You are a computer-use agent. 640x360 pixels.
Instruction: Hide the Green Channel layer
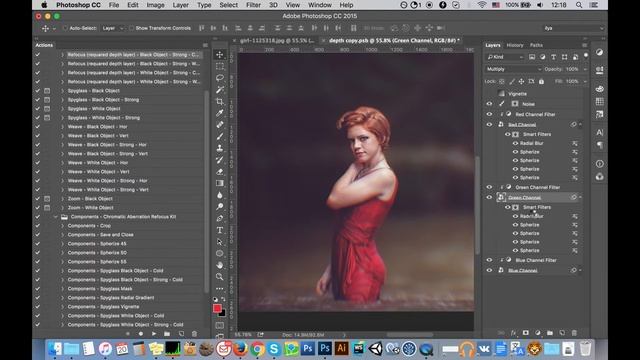point(489,198)
